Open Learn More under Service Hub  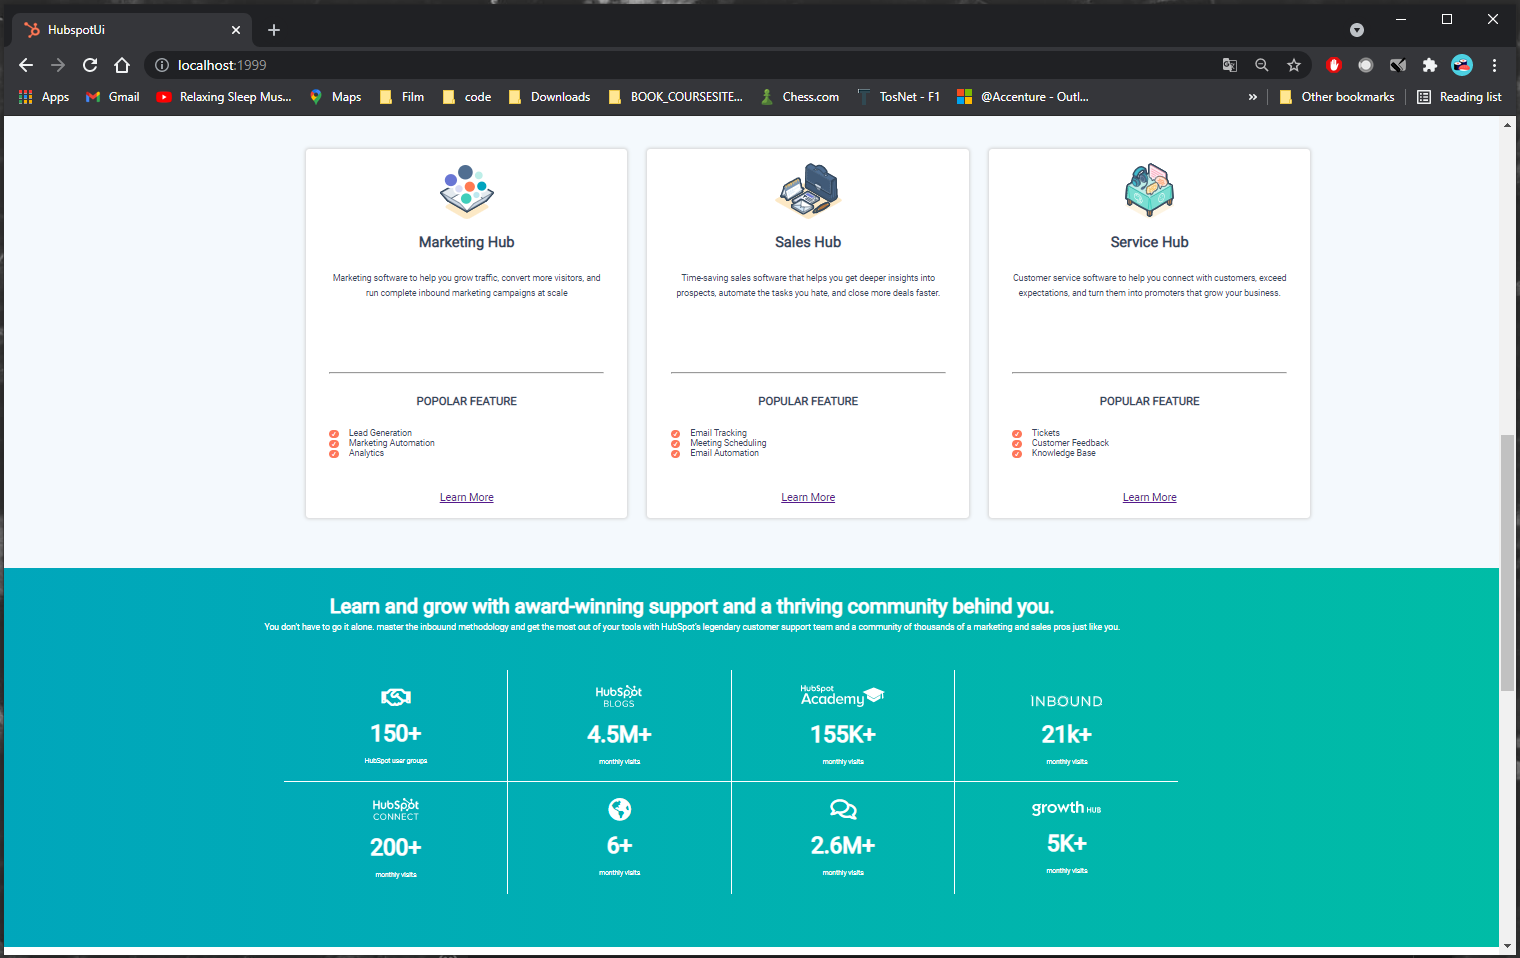point(1149,497)
